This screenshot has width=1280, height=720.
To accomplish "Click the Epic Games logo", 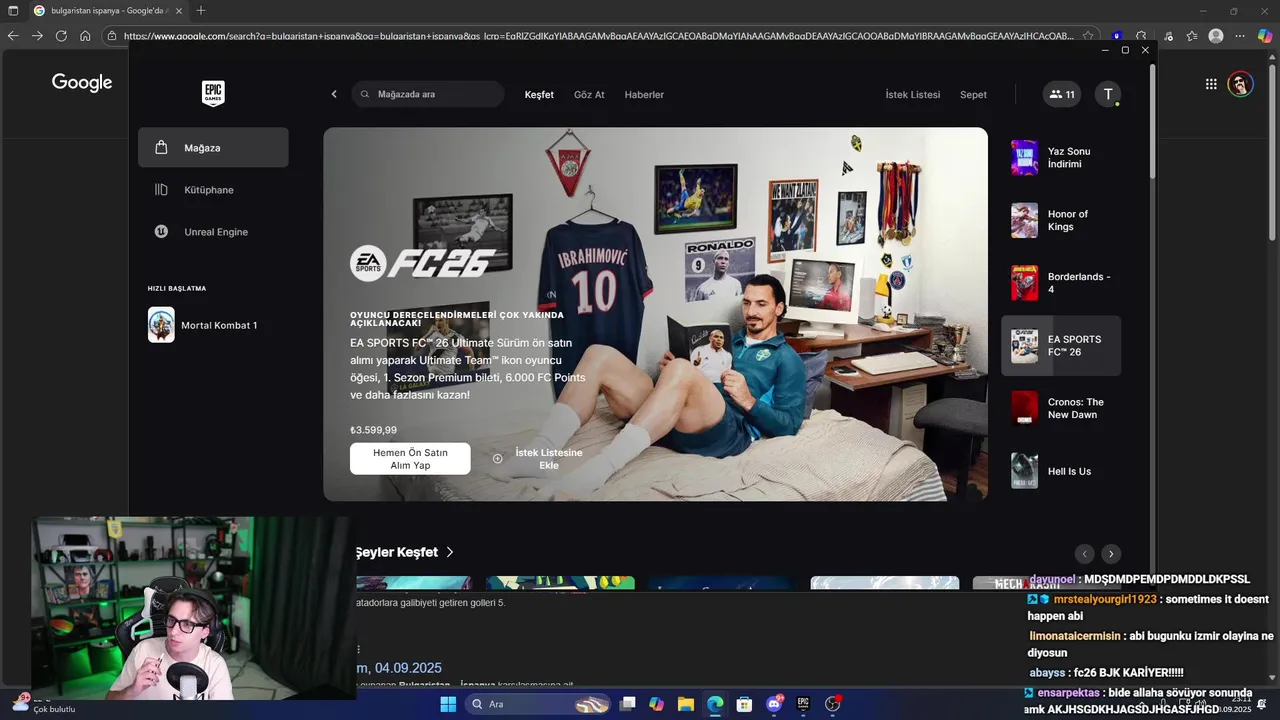I will pos(213,94).
